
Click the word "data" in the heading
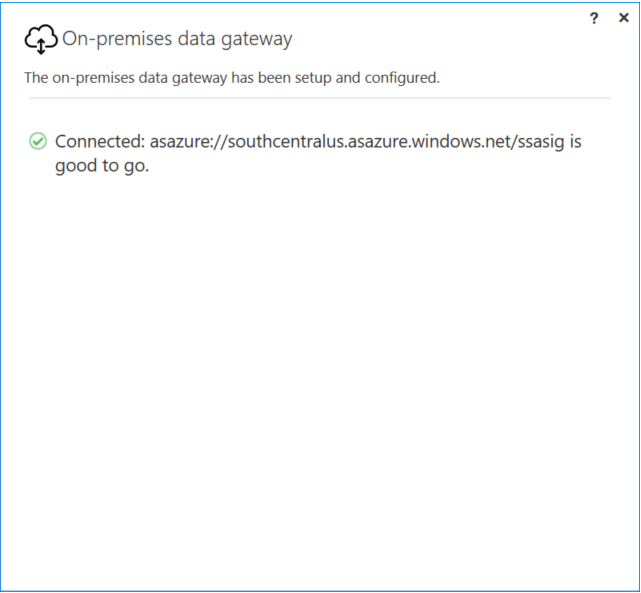click(185, 39)
